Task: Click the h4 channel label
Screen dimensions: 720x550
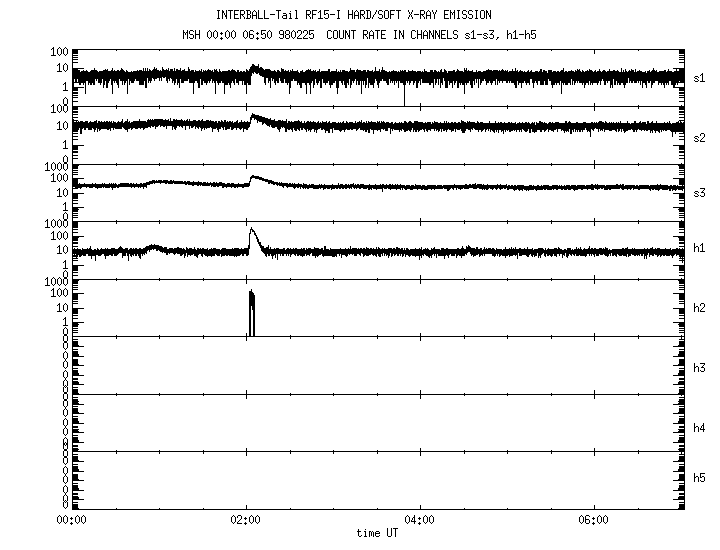Action: click(x=700, y=428)
